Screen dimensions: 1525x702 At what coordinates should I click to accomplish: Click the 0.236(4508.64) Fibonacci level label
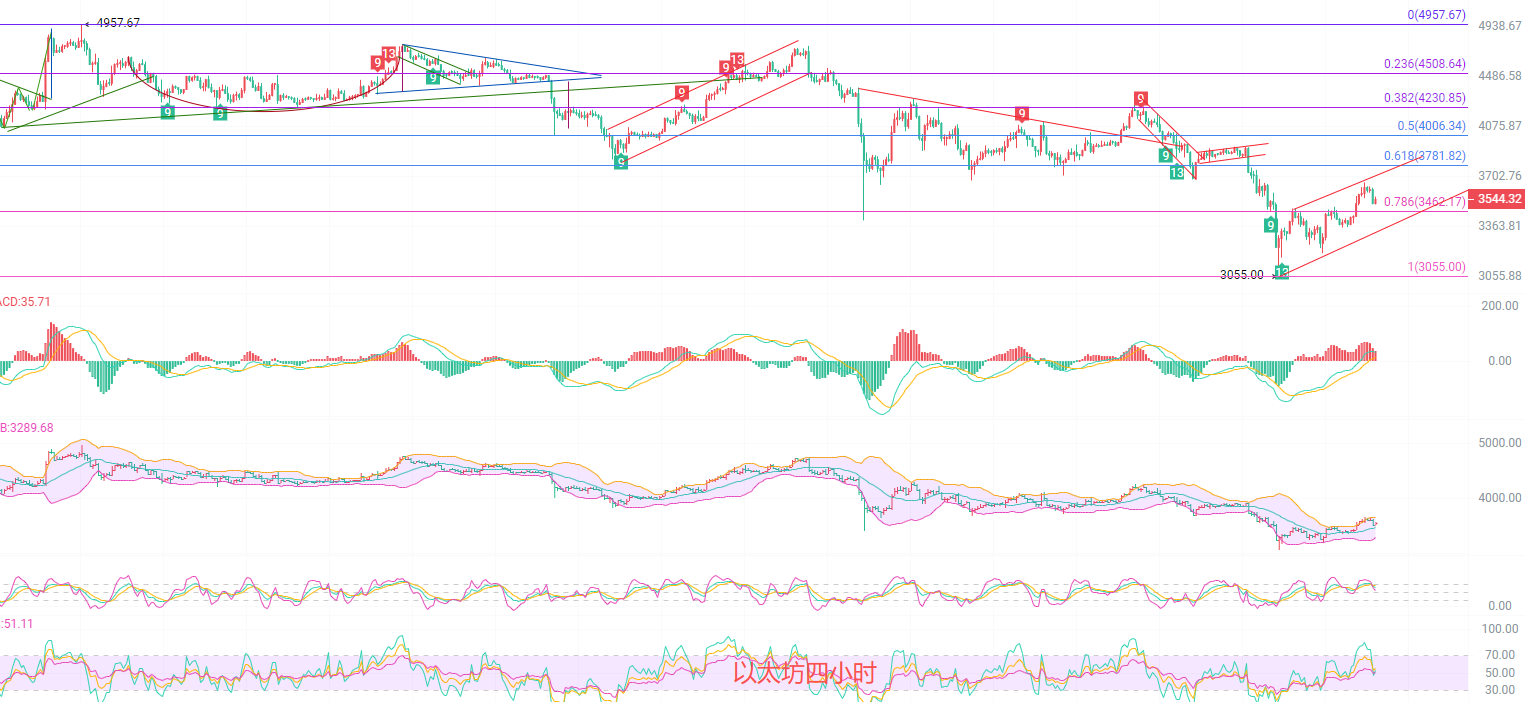1424,63
